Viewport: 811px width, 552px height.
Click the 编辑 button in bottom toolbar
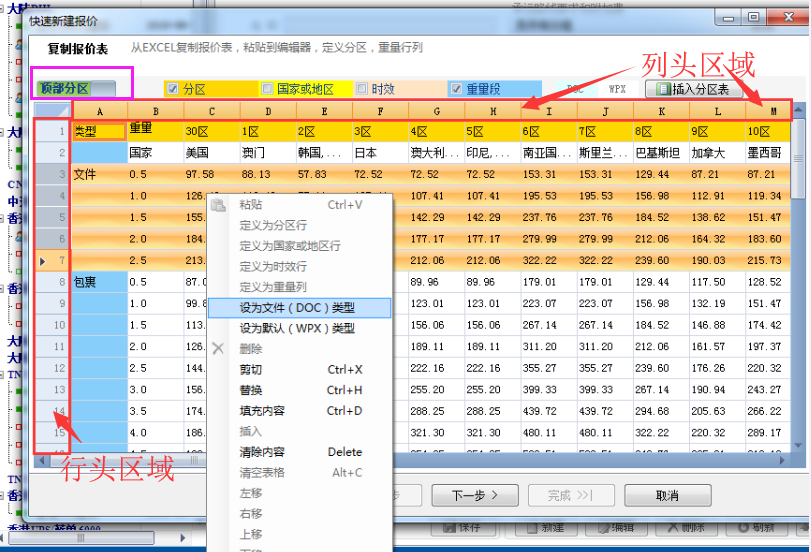pyautogui.click(x=614, y=527)
